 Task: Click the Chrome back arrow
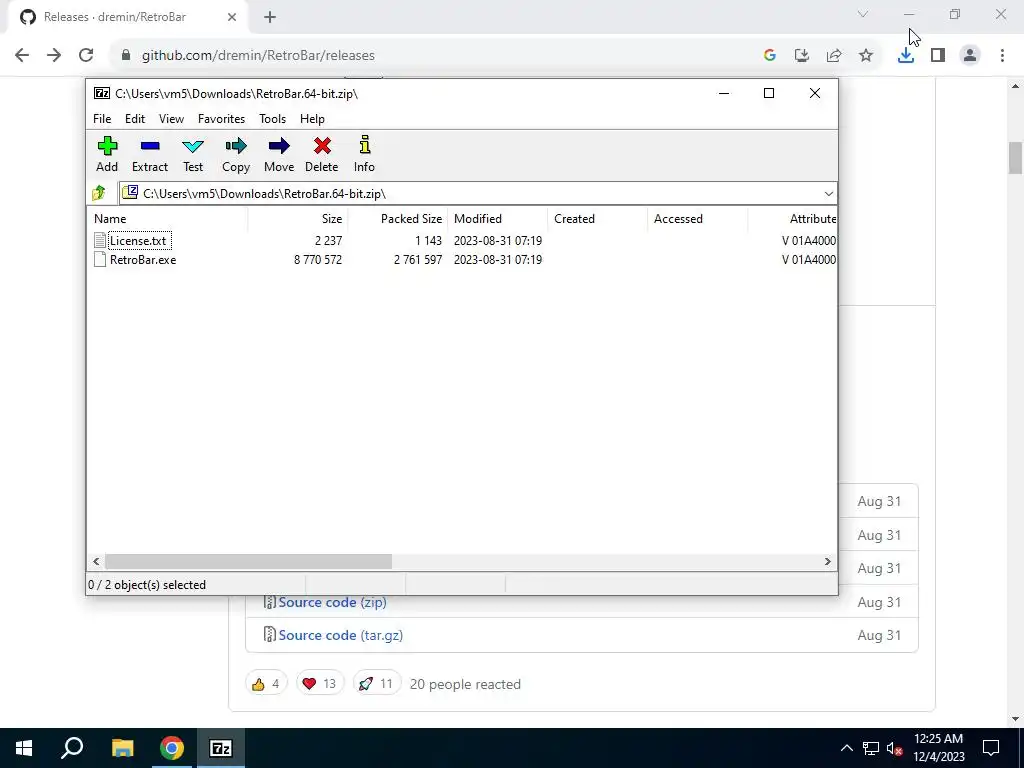(22, 56)
